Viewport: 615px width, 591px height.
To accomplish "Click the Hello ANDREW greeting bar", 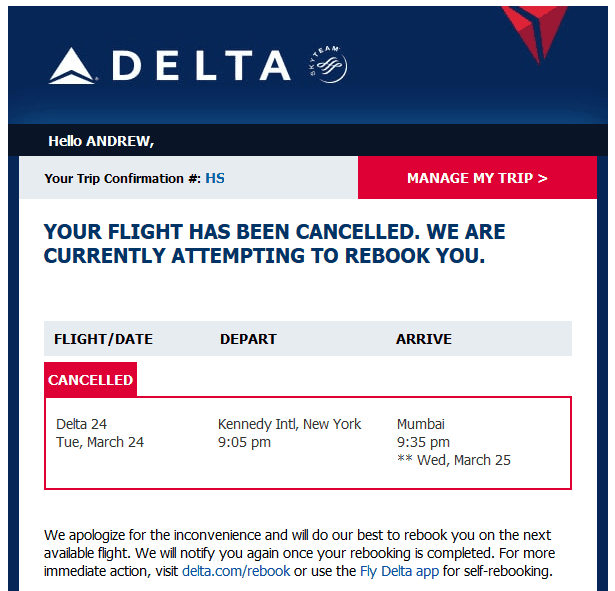I will coord(308,140).
